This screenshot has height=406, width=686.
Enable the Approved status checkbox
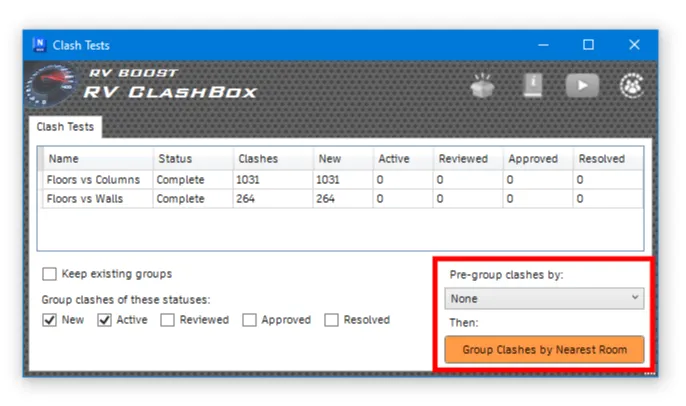coord(249,320)
